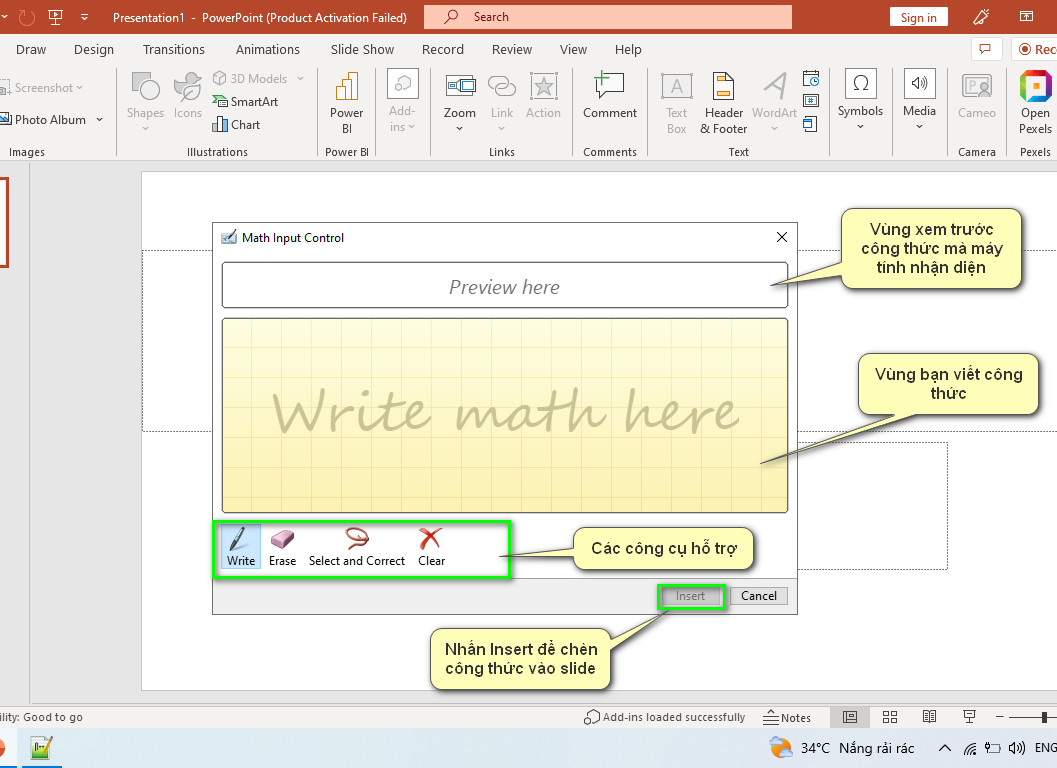Open the WordArt styles
1057x768 pixels.
(775, 100)
